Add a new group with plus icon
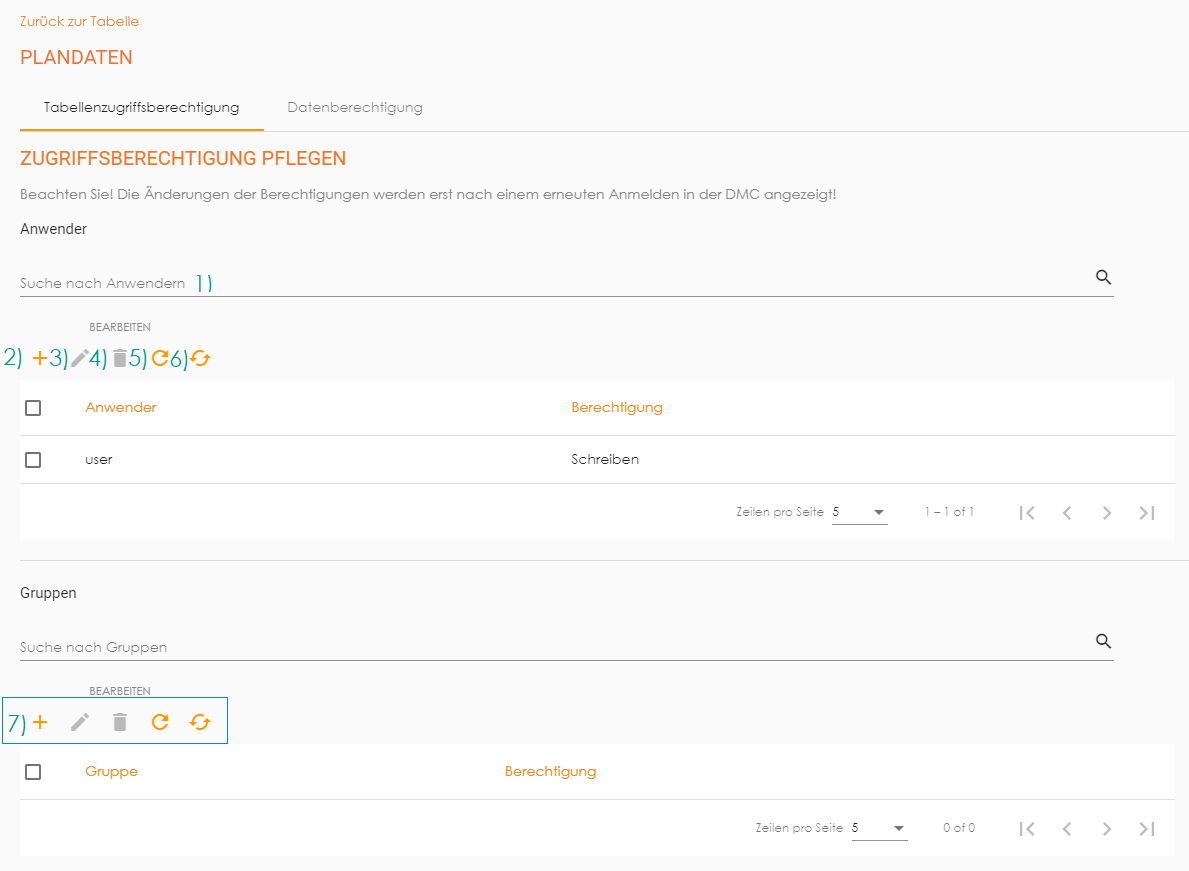The height and width of the screenshot is (871, 1189). click(x=40, y=722)
